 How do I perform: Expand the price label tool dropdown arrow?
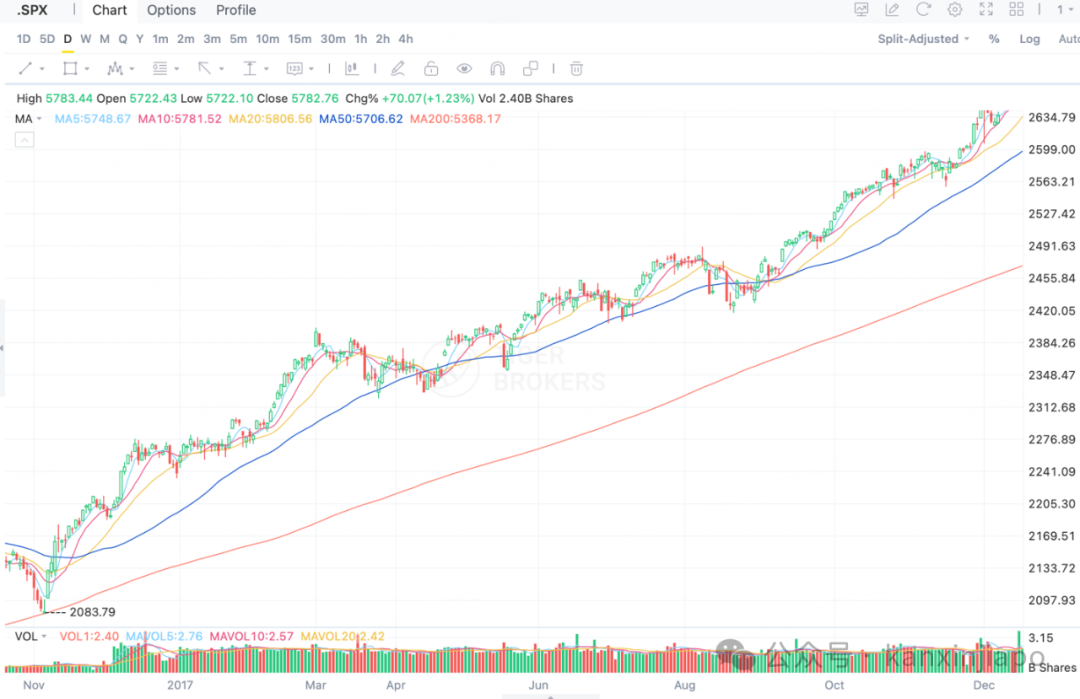coord(311,69)
